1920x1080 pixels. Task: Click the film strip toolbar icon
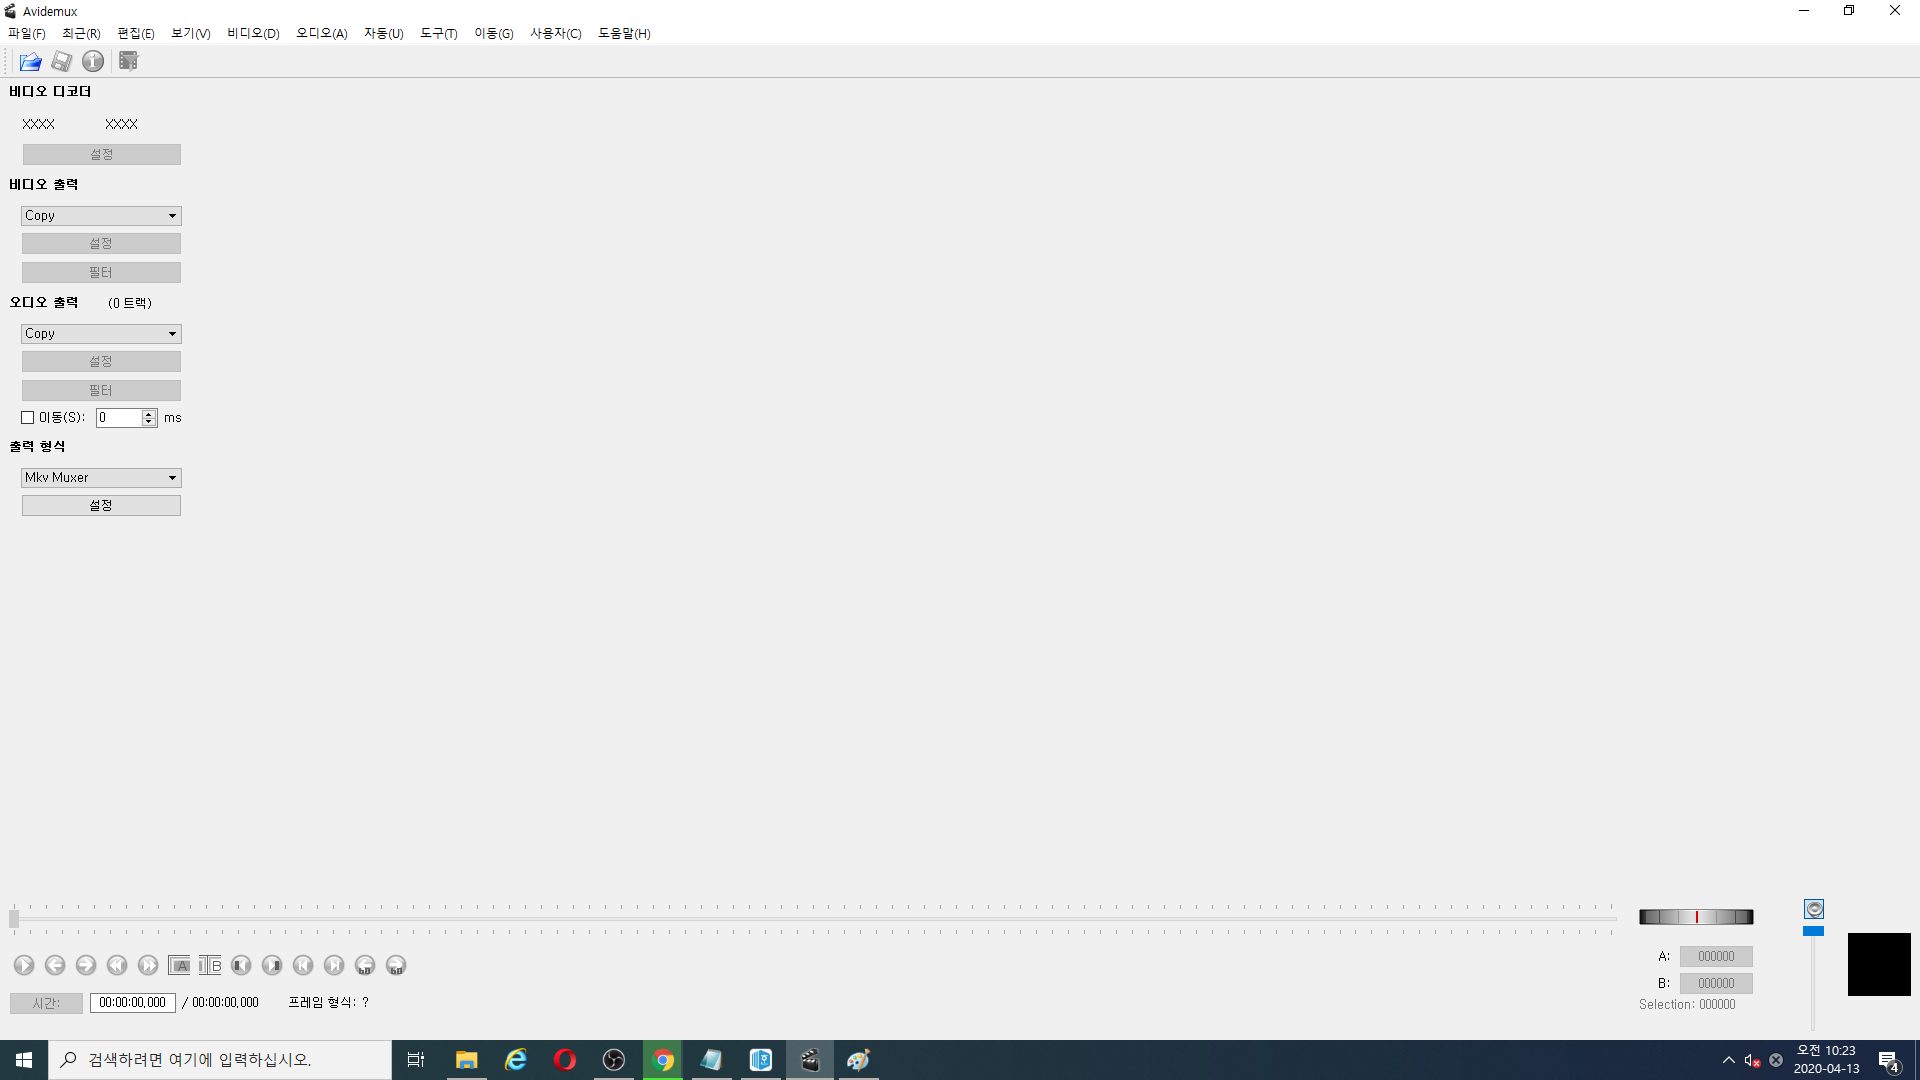pyautogui.click(x=128, y=62)
